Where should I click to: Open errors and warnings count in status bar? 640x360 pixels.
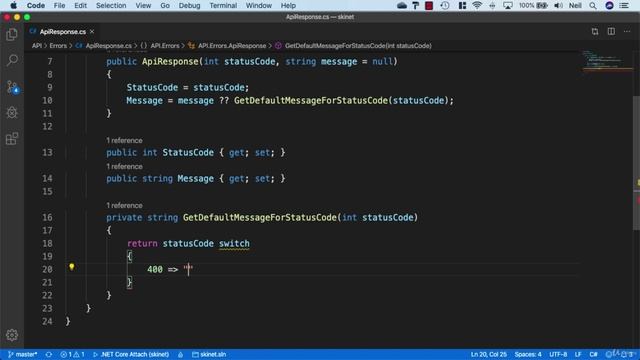[x=72, y=354]
